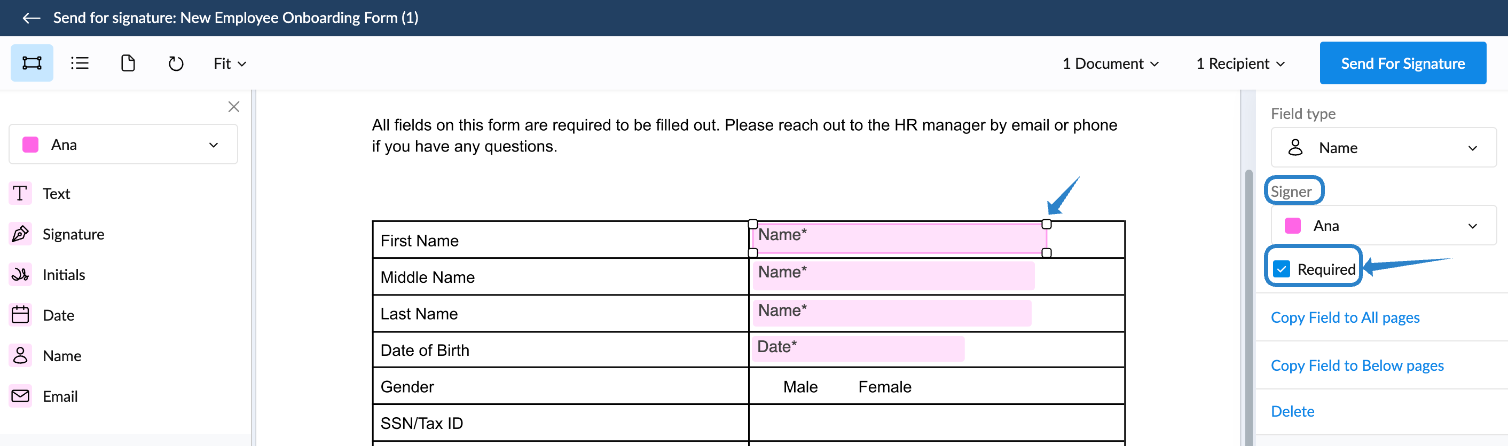
Task: Select the Initials field tool
Action: (49, 275)
